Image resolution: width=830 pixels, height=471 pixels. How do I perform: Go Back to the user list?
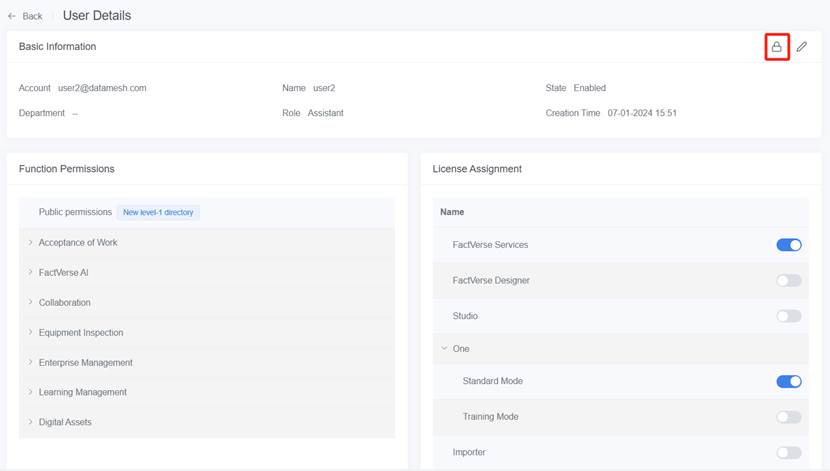click(x=32, y=16)
